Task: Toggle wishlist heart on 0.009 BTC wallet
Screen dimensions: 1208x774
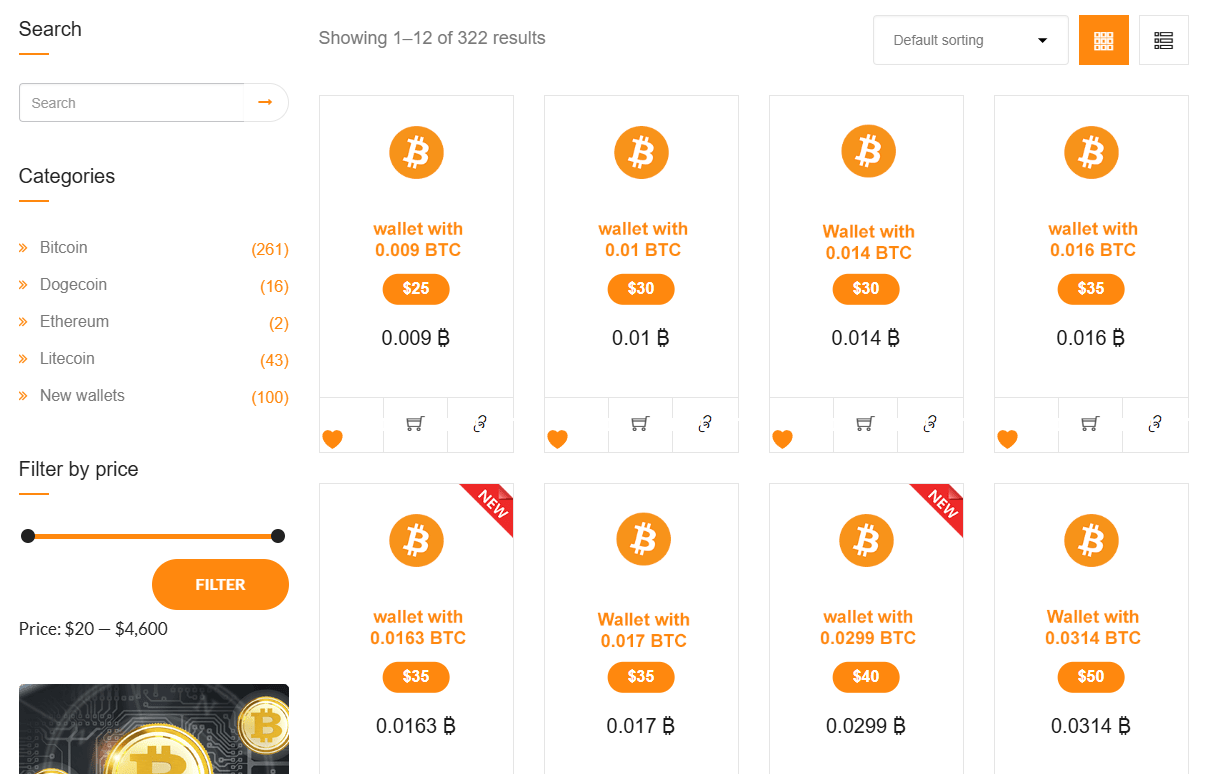Action: (x=333, y=439)
